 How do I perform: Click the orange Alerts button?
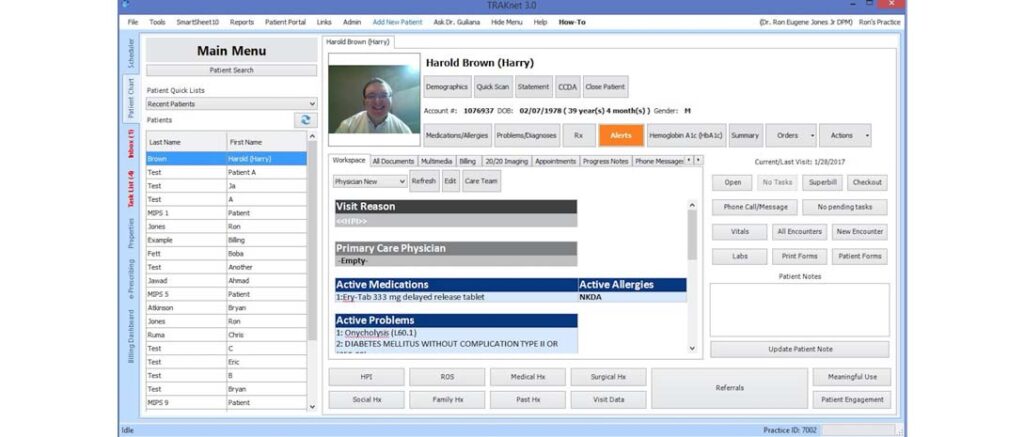pos(621,135)
